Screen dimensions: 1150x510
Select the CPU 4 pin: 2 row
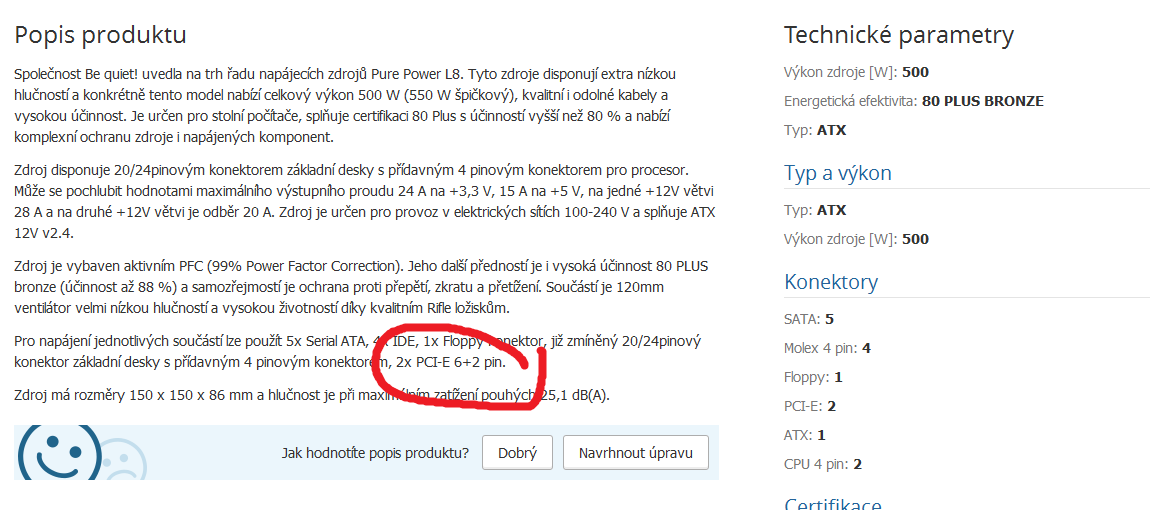[823, 464]
